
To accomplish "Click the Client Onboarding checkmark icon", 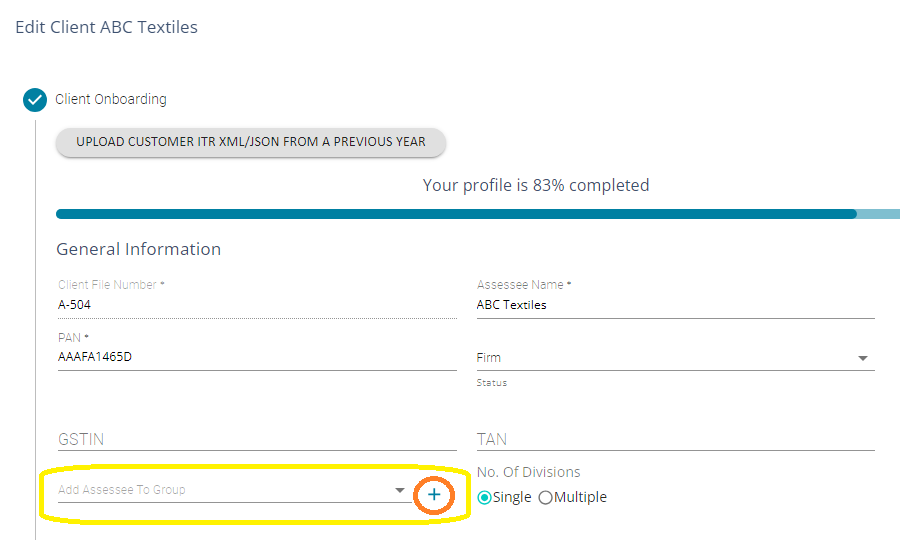I will pyautogui.click(x=35, y=100).
